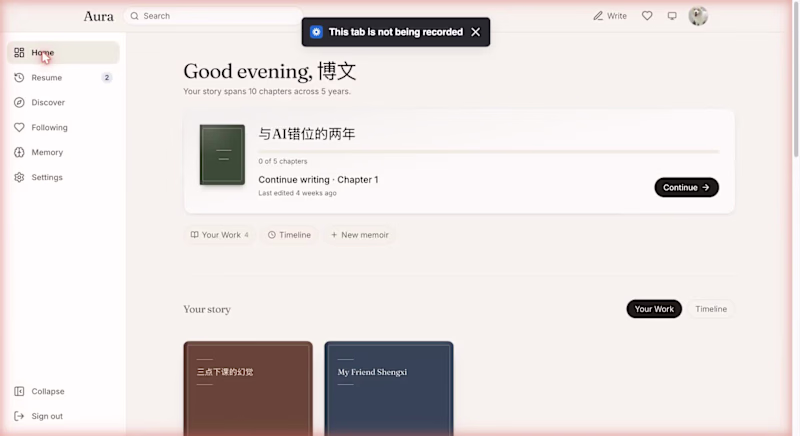Open the Resume menu item
Image resolution: width=800 pixels, height=436 pixels.
point(63,78)
